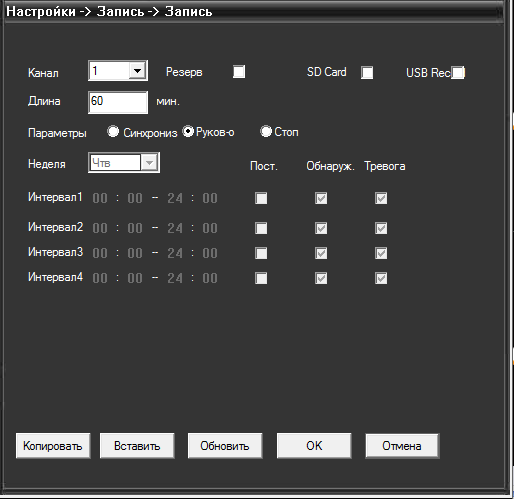Click the Отмена button
This screenshot has height=499, width=514.
pyautogui.click(x=402, y=446)
